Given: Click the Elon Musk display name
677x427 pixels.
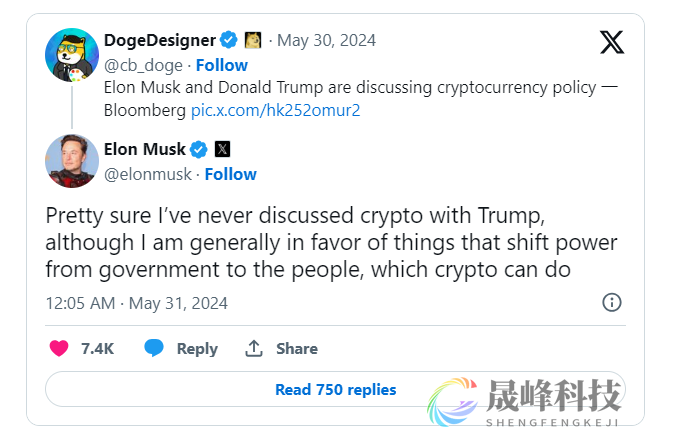Looking at the screenshot, I should [145, 149].
